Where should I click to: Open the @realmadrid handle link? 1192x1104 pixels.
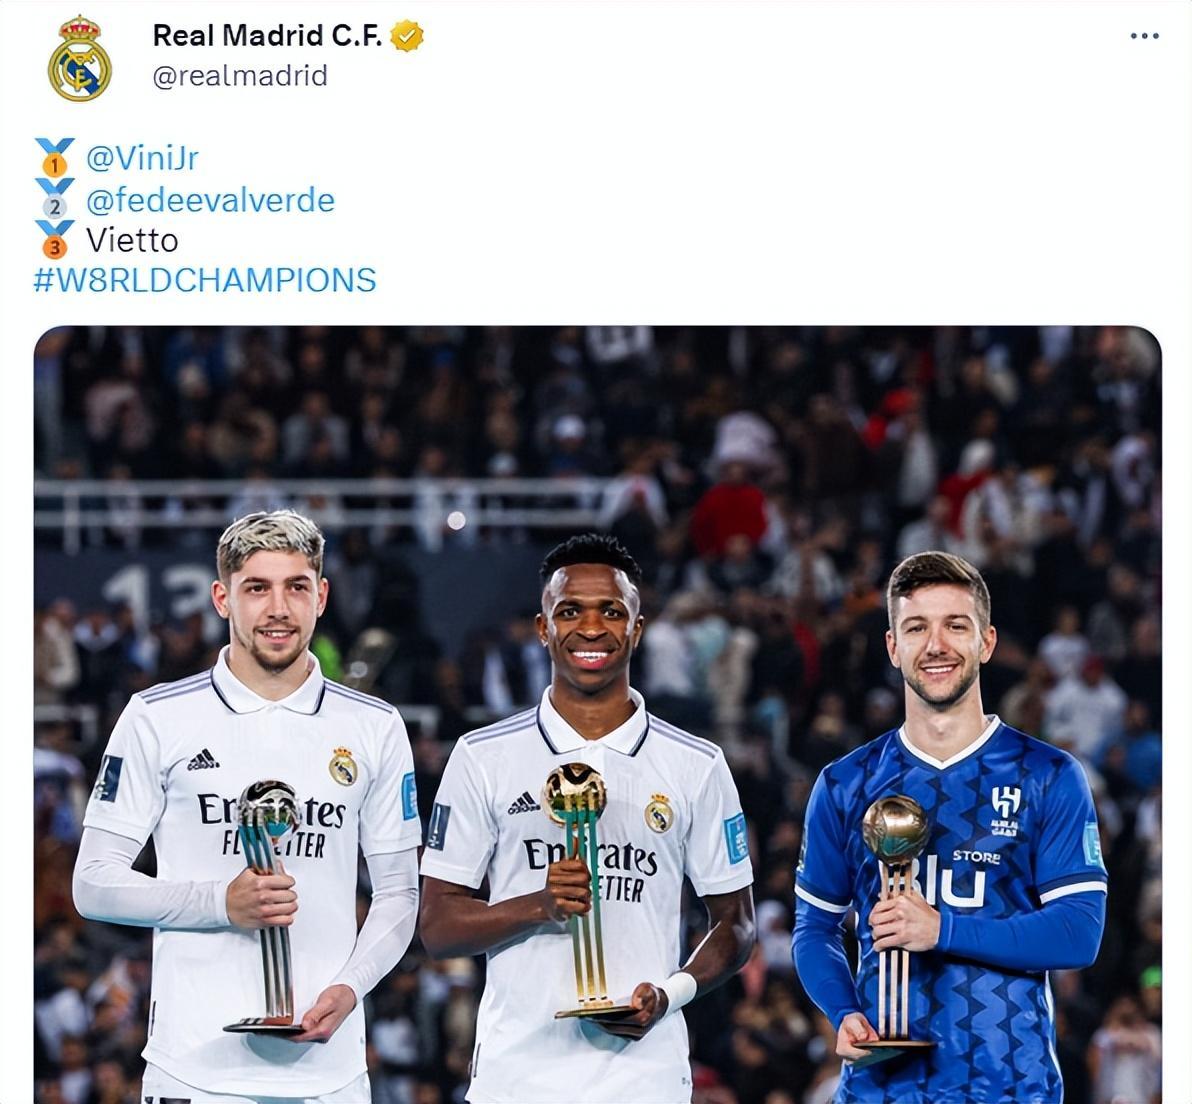pos(240,75)
